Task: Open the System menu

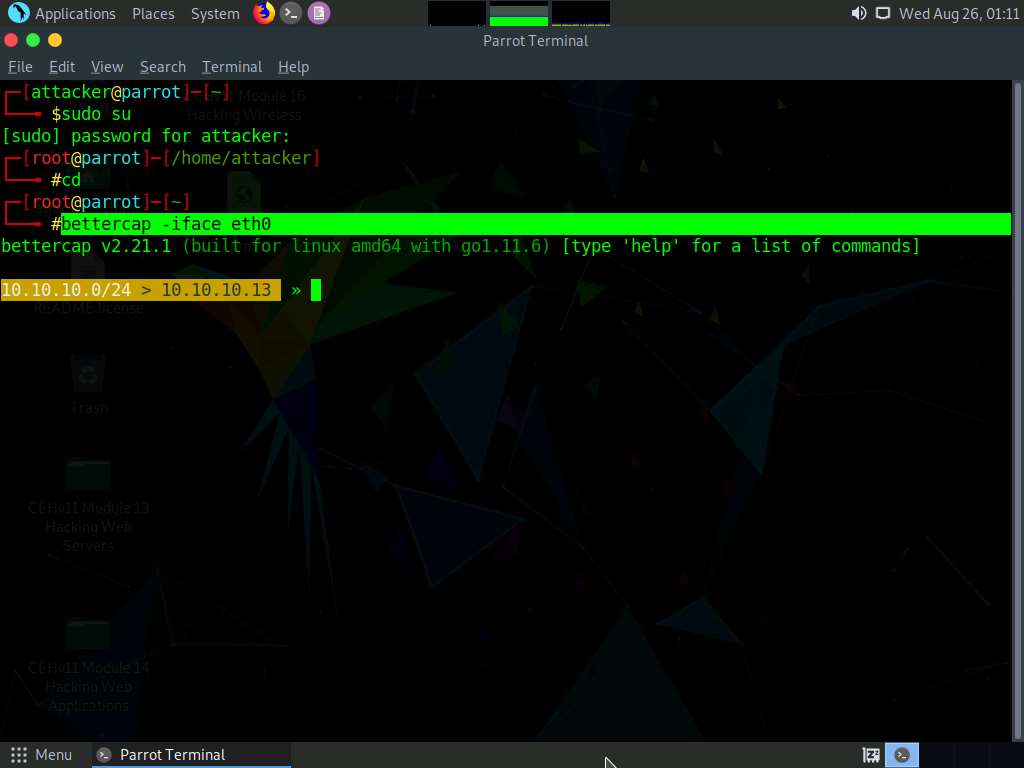Action: pos(215,14)
